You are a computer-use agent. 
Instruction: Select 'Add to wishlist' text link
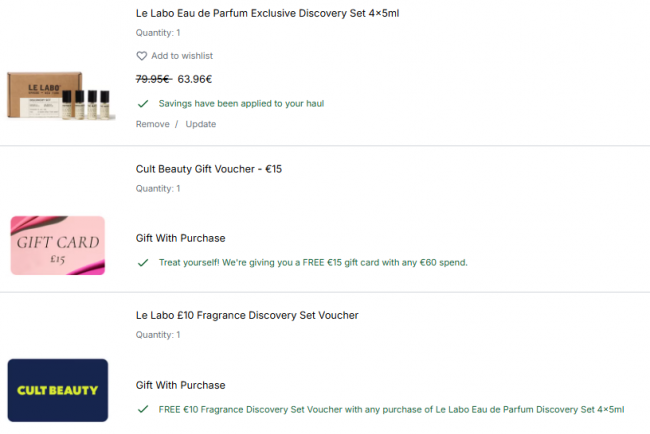pyautogui.click(x=181, y=56)
